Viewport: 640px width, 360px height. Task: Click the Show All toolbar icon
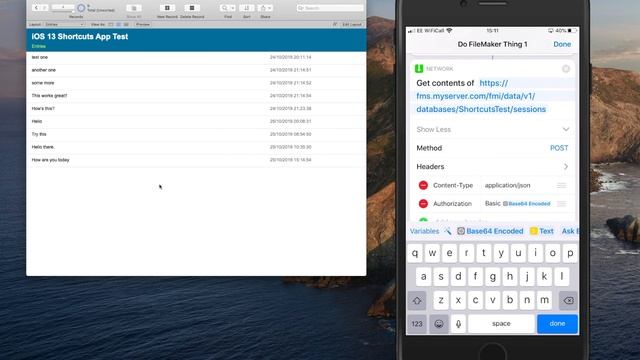coord(133,8)
